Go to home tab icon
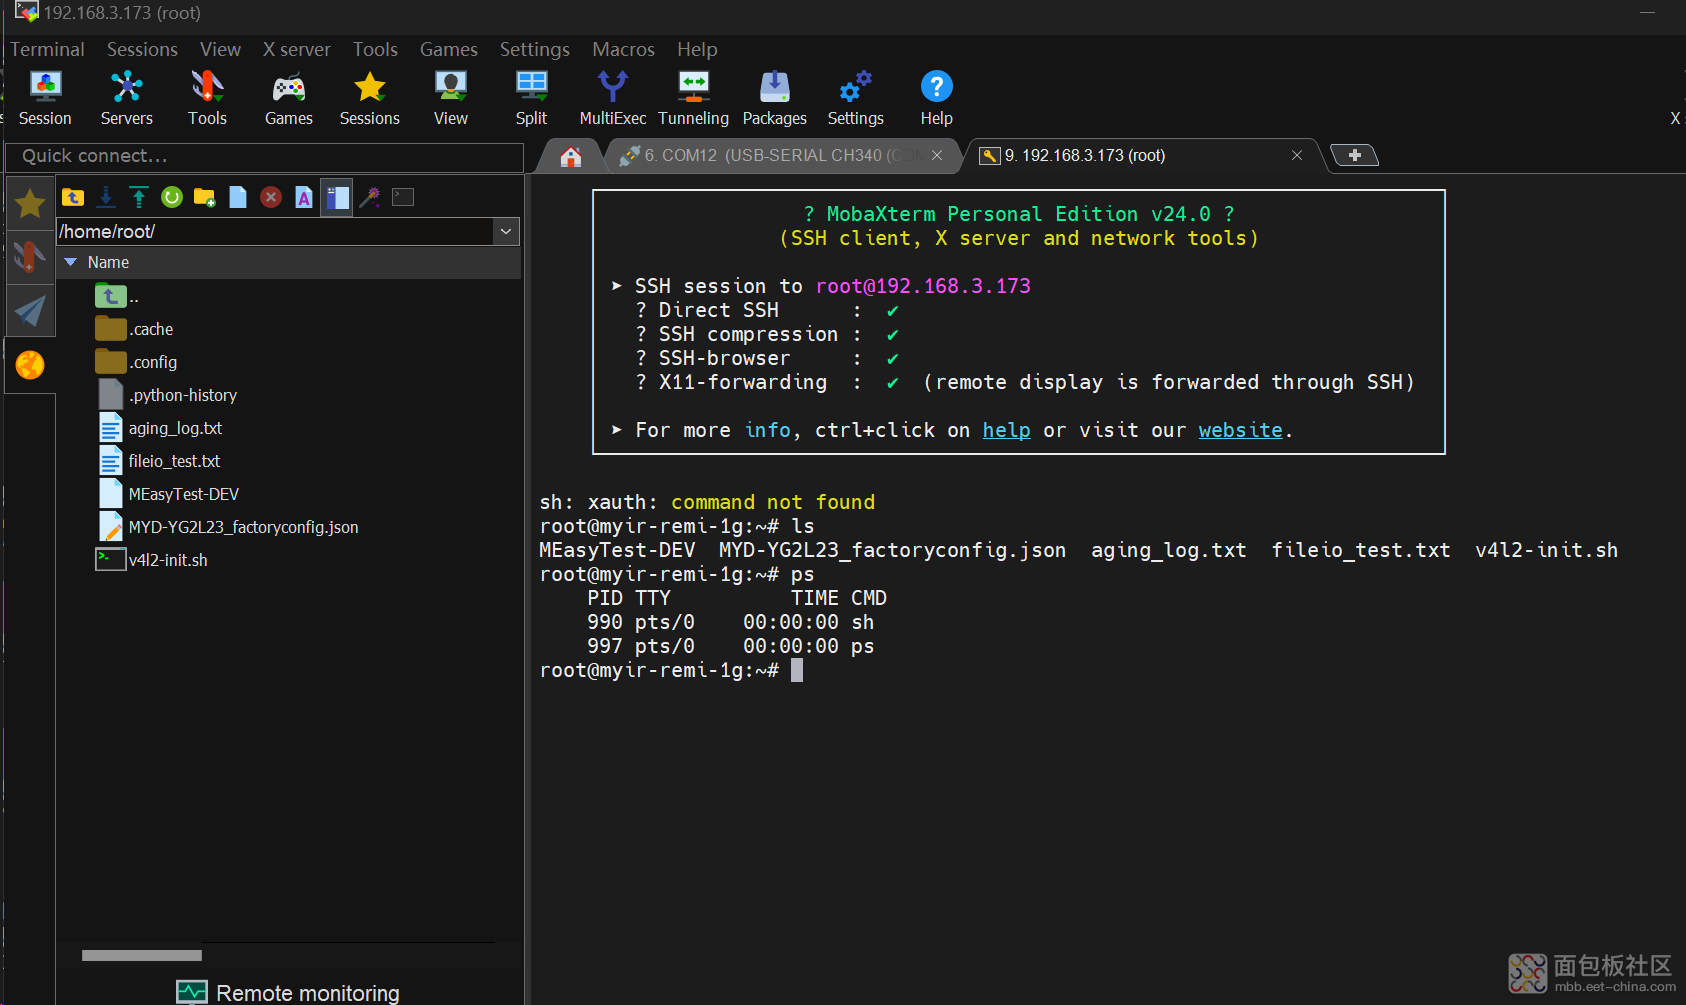The image size is (1686, 1005). click(x=571, y=156)
